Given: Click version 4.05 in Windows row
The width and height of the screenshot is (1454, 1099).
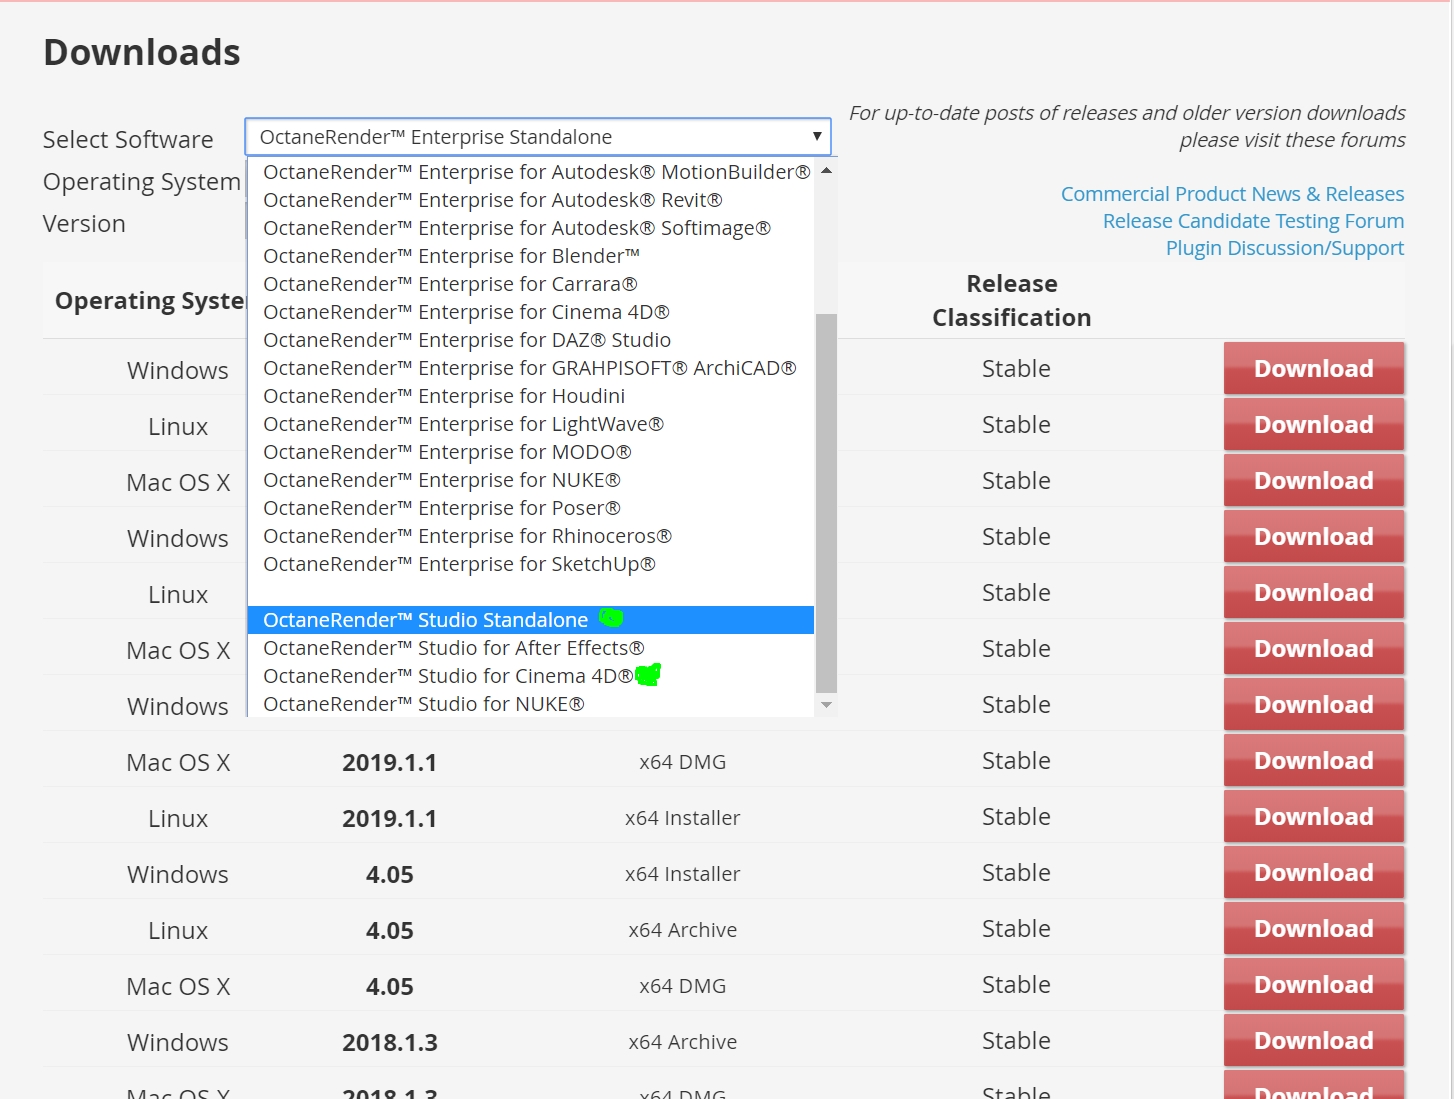Looking at the screenshot, I should [x=390, y=874].
